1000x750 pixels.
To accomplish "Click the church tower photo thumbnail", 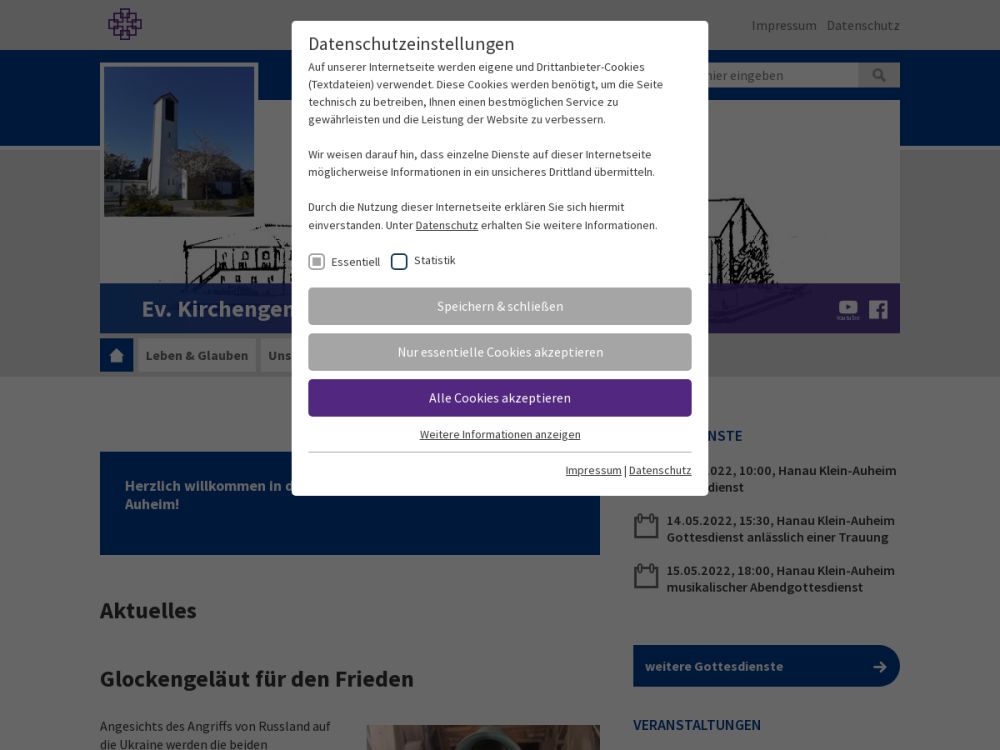I will [179, 141].
